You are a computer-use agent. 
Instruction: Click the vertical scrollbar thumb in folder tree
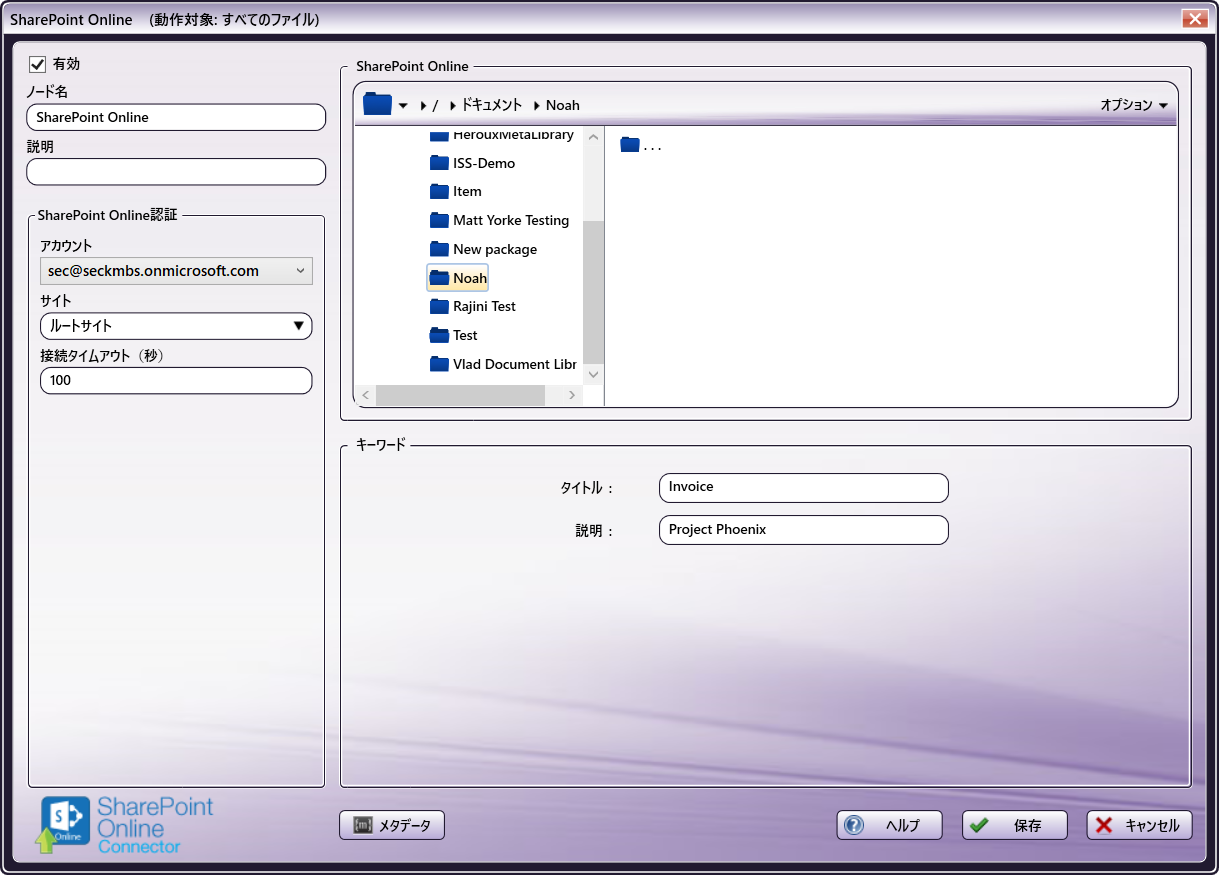click(593, 291)
